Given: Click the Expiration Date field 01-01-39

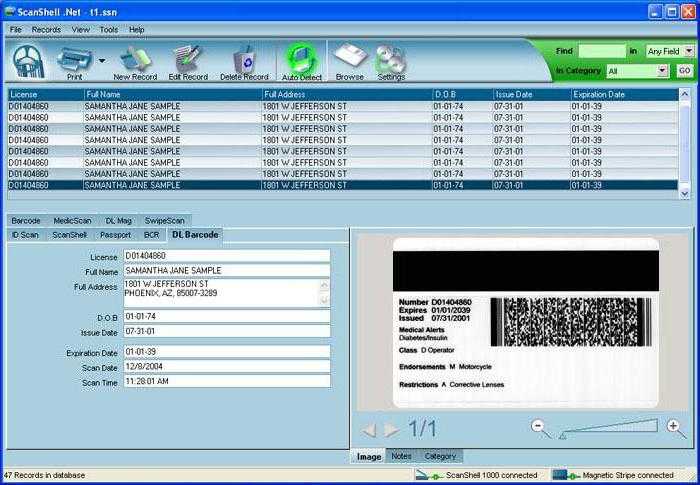Looking at the screenshot, I should point(227,351).
